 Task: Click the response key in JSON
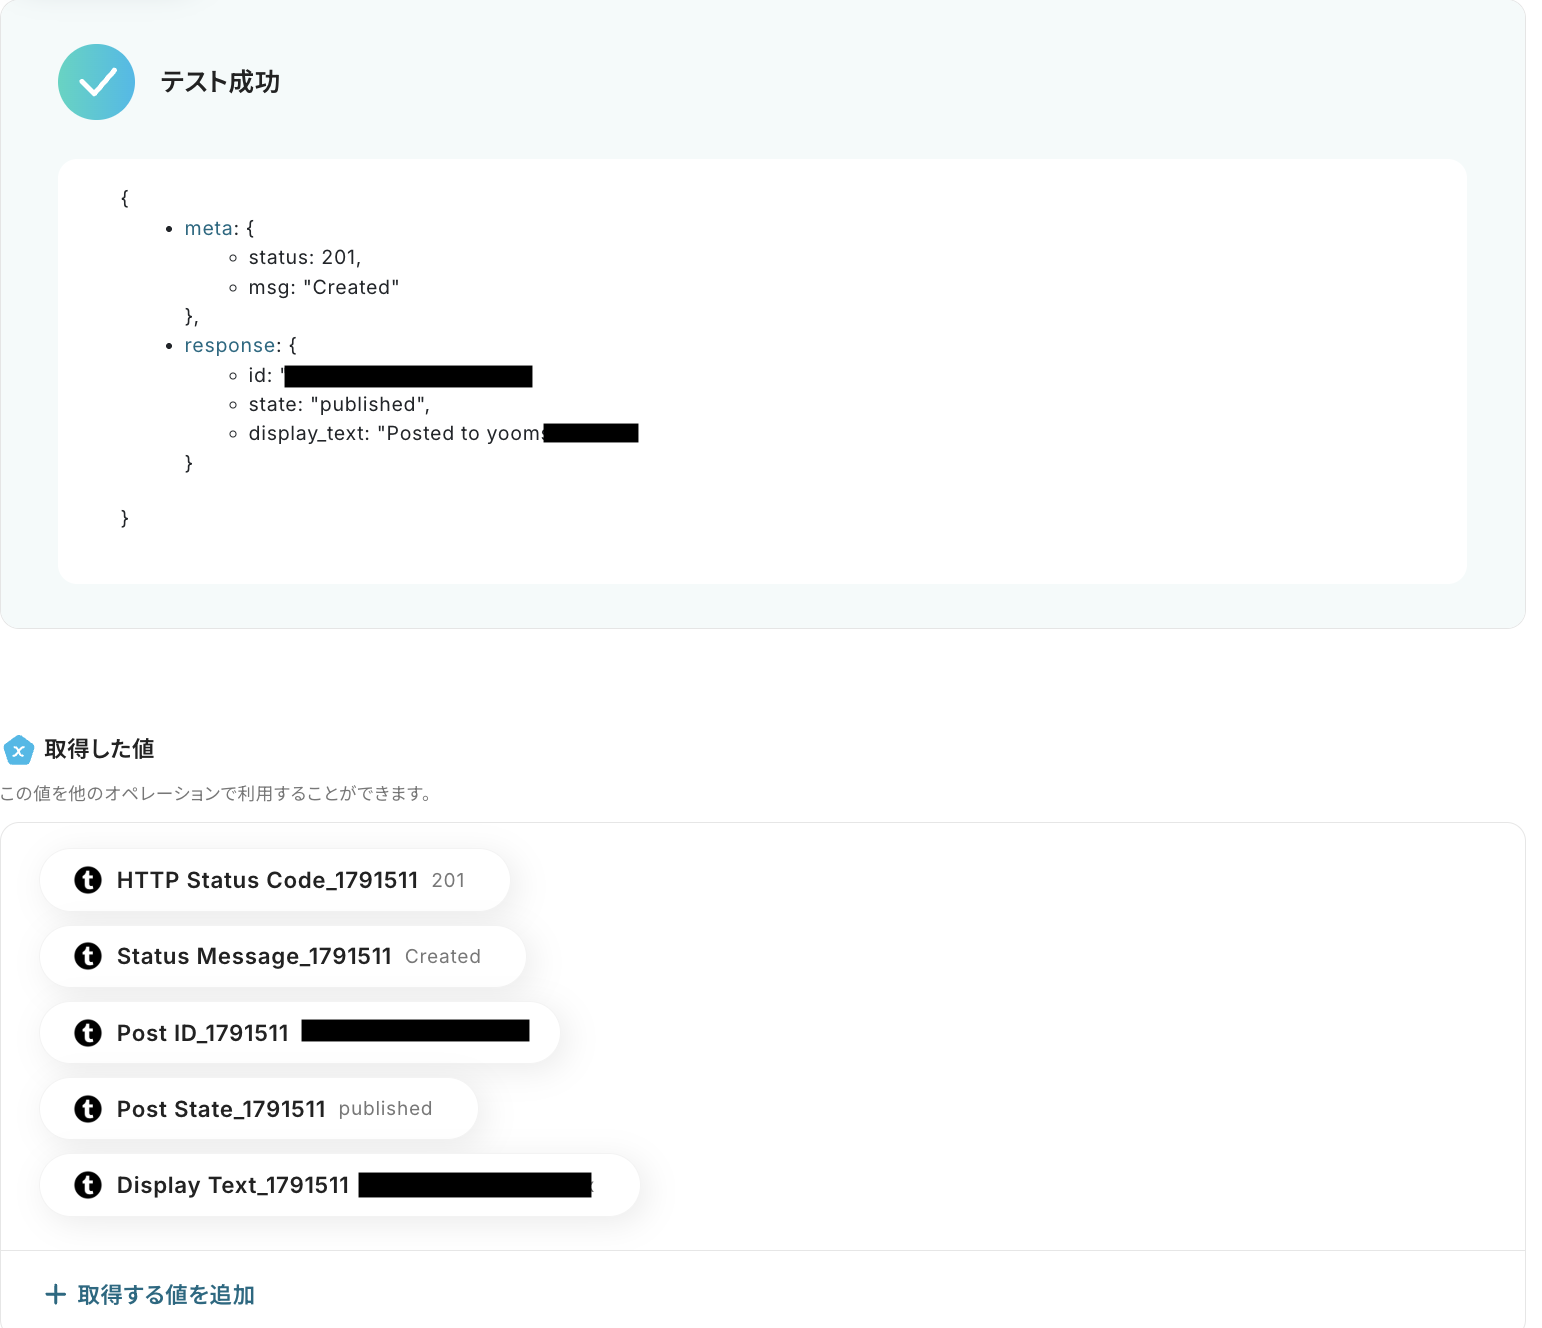point(230,345)
